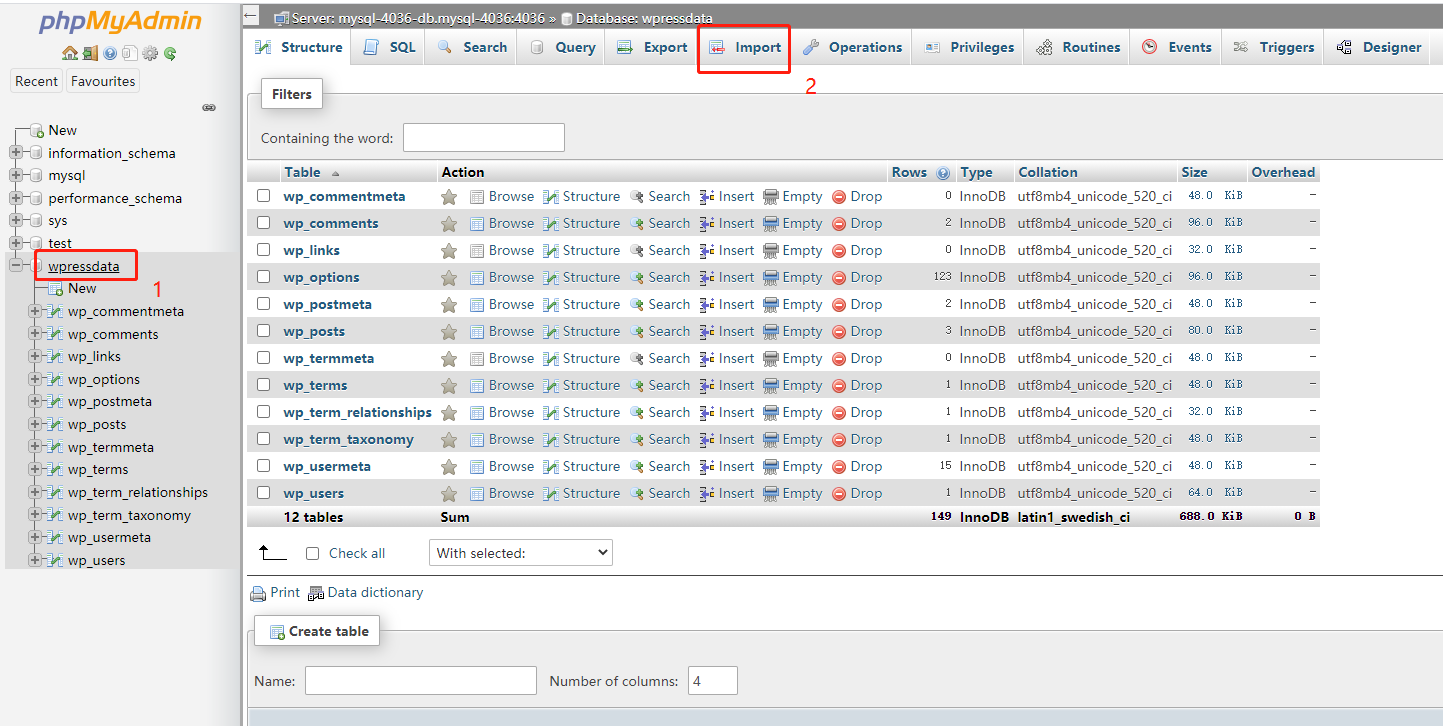Open the Data dictionary link

(x=375, y=592)
